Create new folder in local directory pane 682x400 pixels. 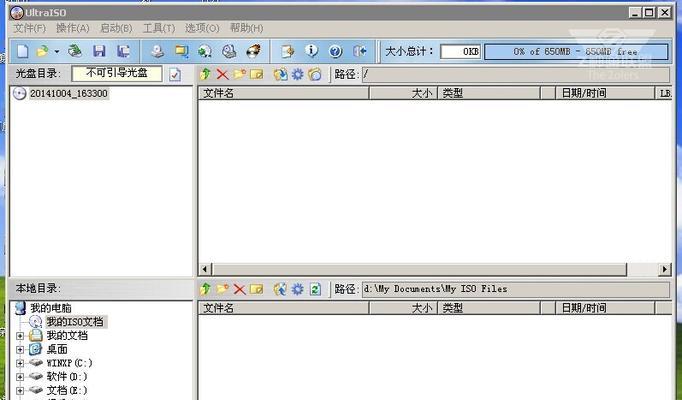click(222, 289)
